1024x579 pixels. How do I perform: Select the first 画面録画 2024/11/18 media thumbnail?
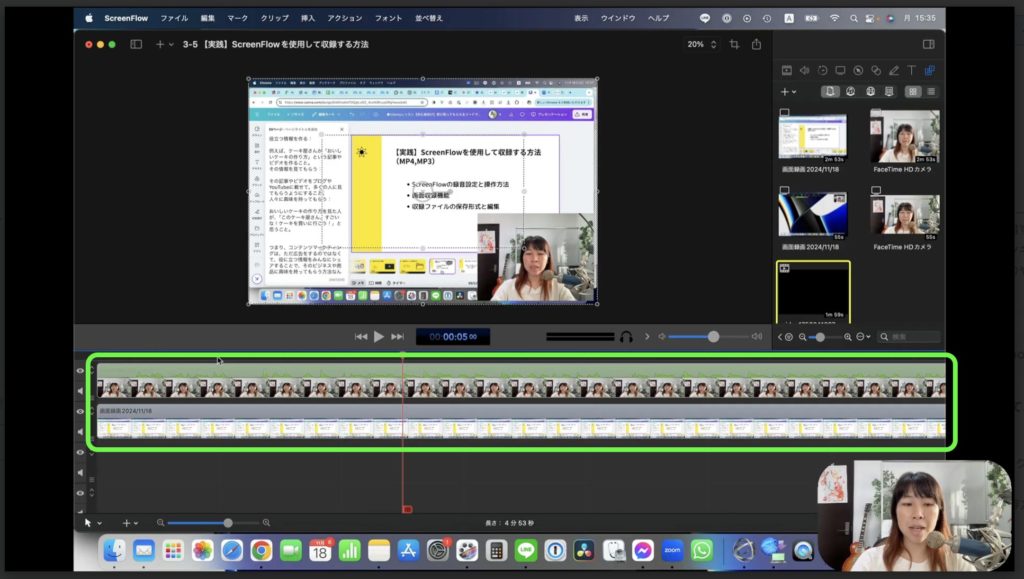click(812, 136)
